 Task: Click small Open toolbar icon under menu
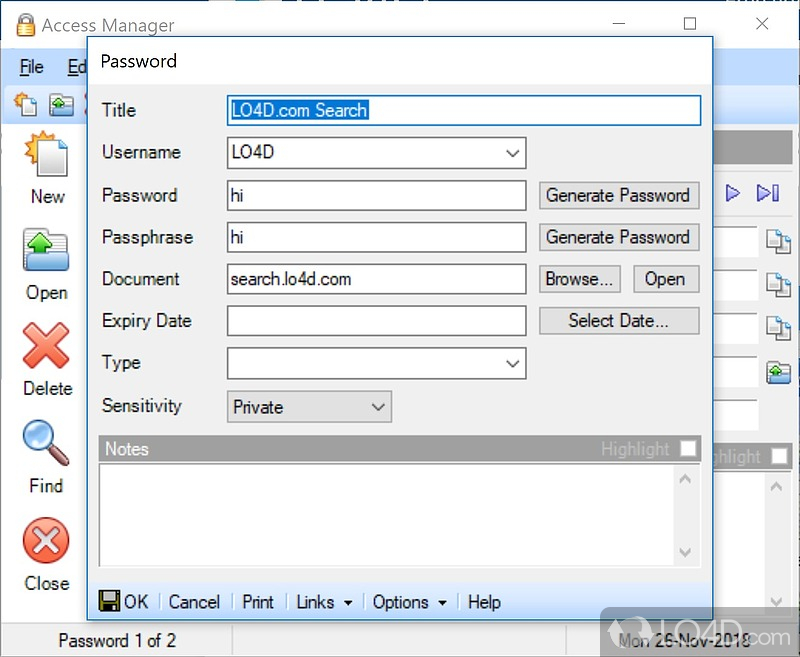(x=61, y=105)
